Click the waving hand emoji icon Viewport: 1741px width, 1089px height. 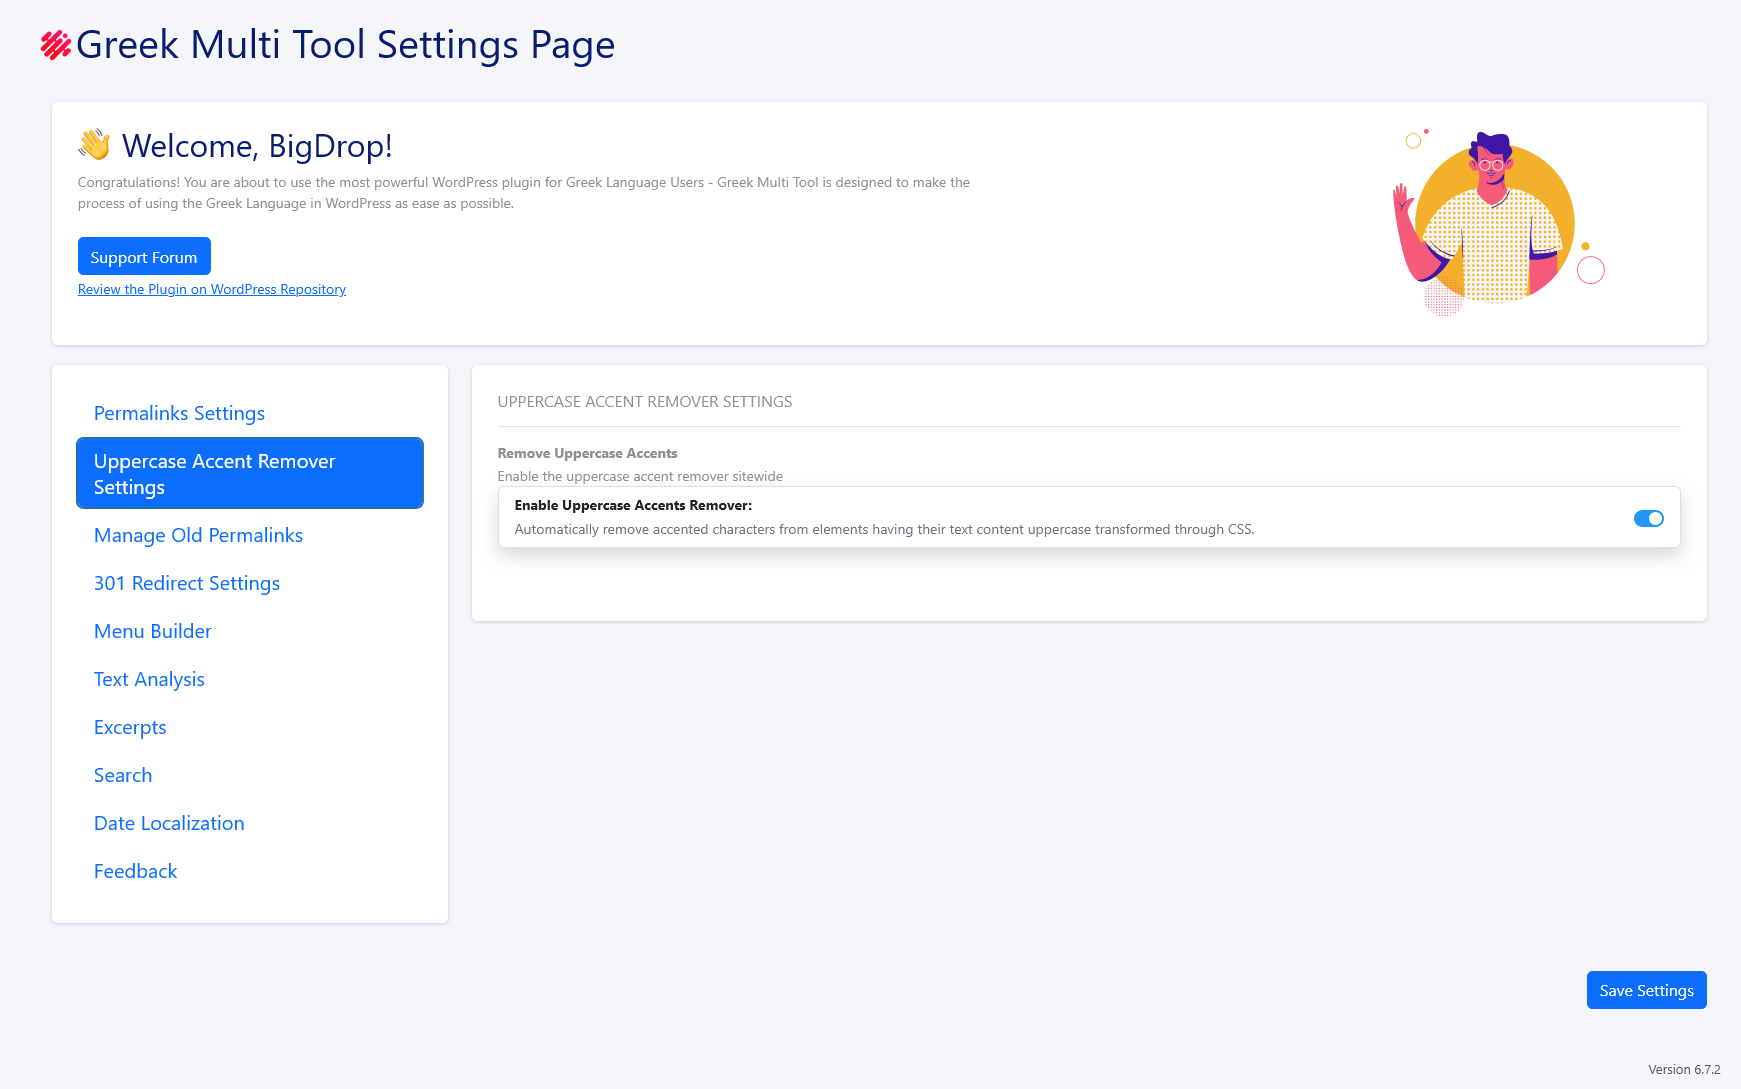click(x=95, y=145)
